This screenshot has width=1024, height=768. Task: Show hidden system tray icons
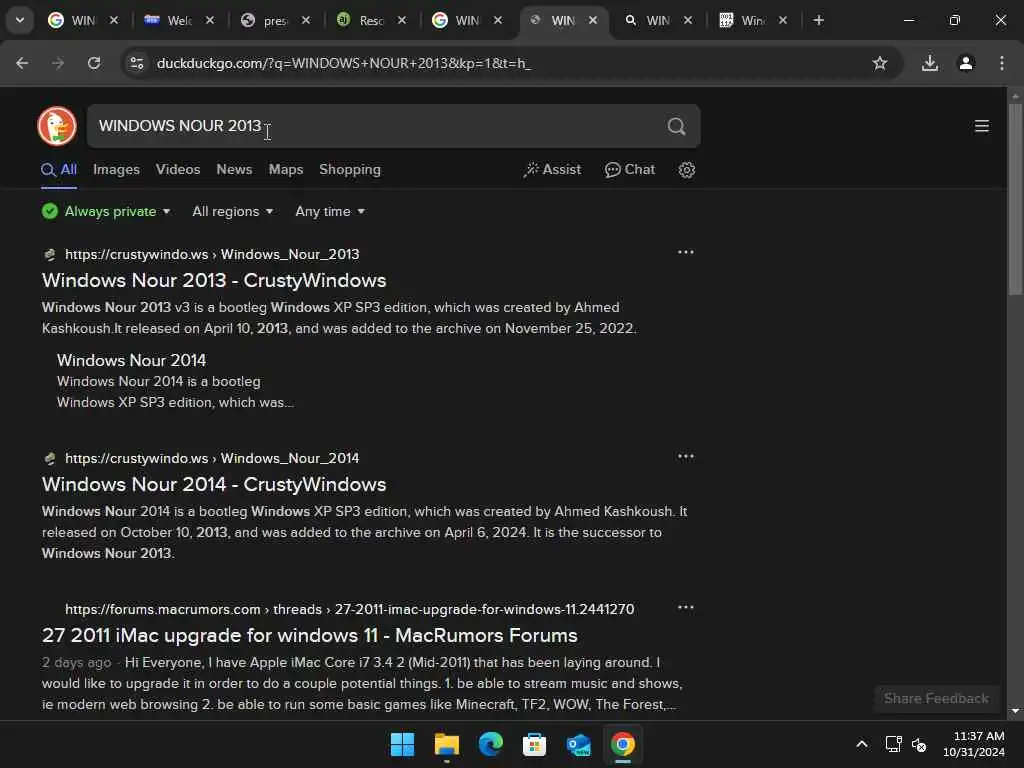click(x=862, y=744)
